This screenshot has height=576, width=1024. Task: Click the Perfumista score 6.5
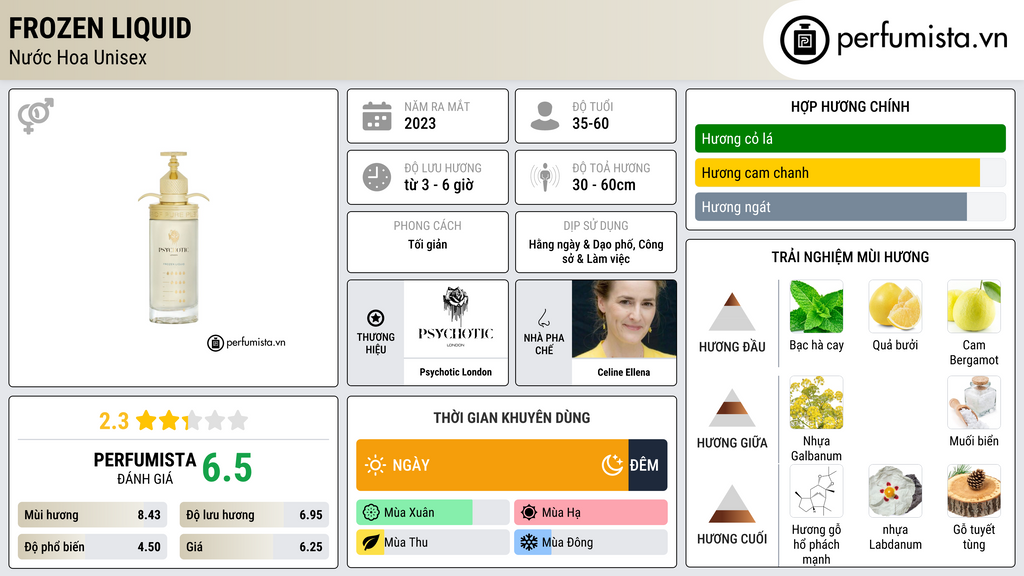(227, 468)
